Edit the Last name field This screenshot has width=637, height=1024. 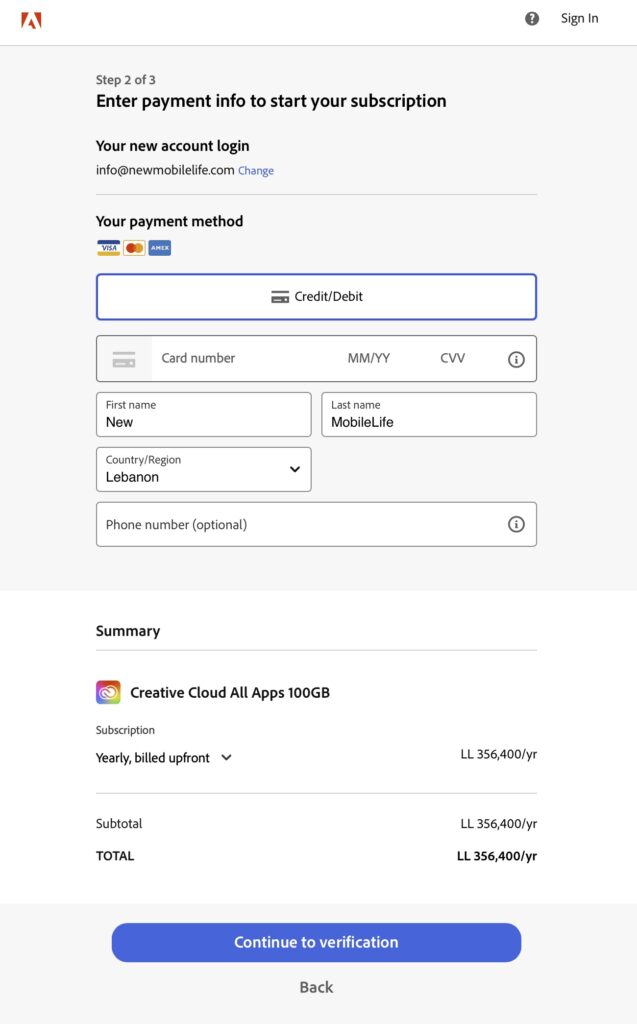coord(428,415)
